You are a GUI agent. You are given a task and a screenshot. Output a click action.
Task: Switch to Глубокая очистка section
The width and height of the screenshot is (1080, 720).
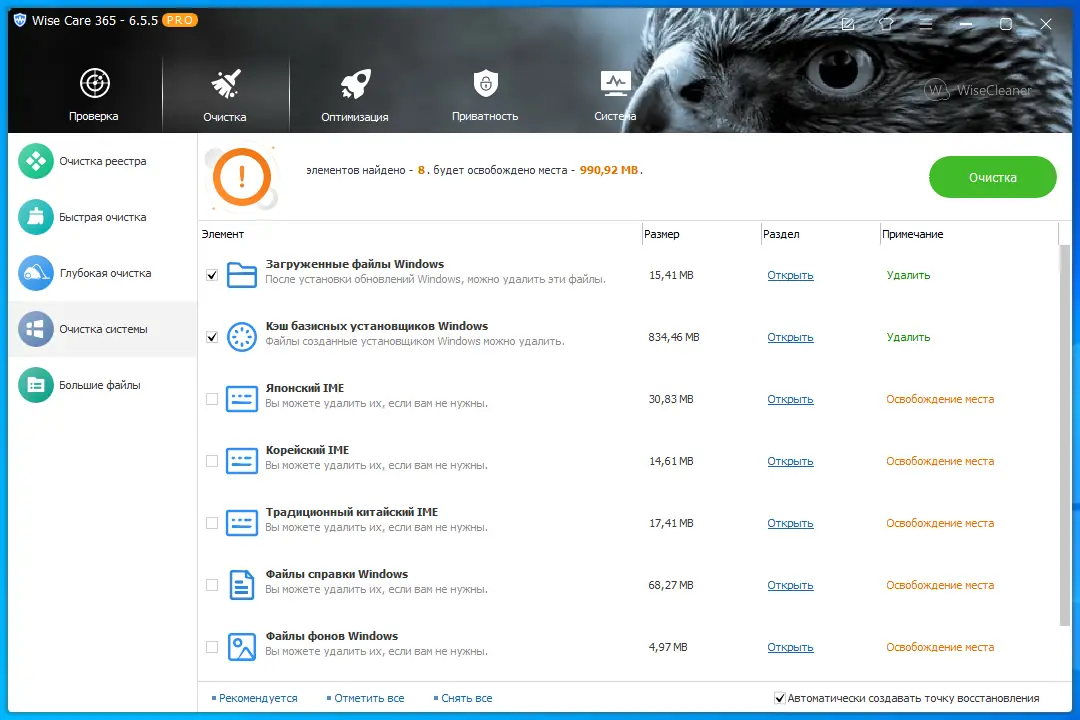point(103,273)
